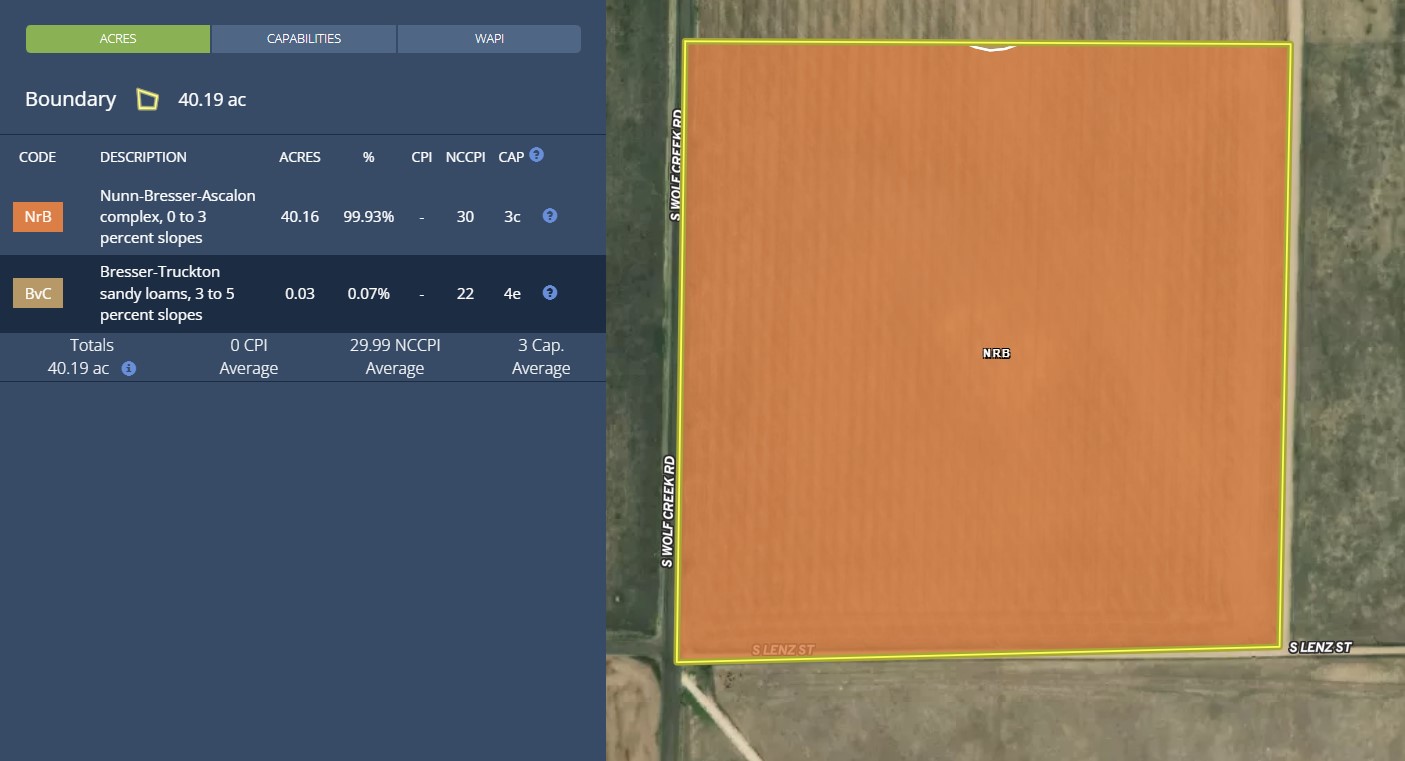The image size is (1405, 761).
Task: Click the info icon next to Totals acreage
Action: pos(129,368)
